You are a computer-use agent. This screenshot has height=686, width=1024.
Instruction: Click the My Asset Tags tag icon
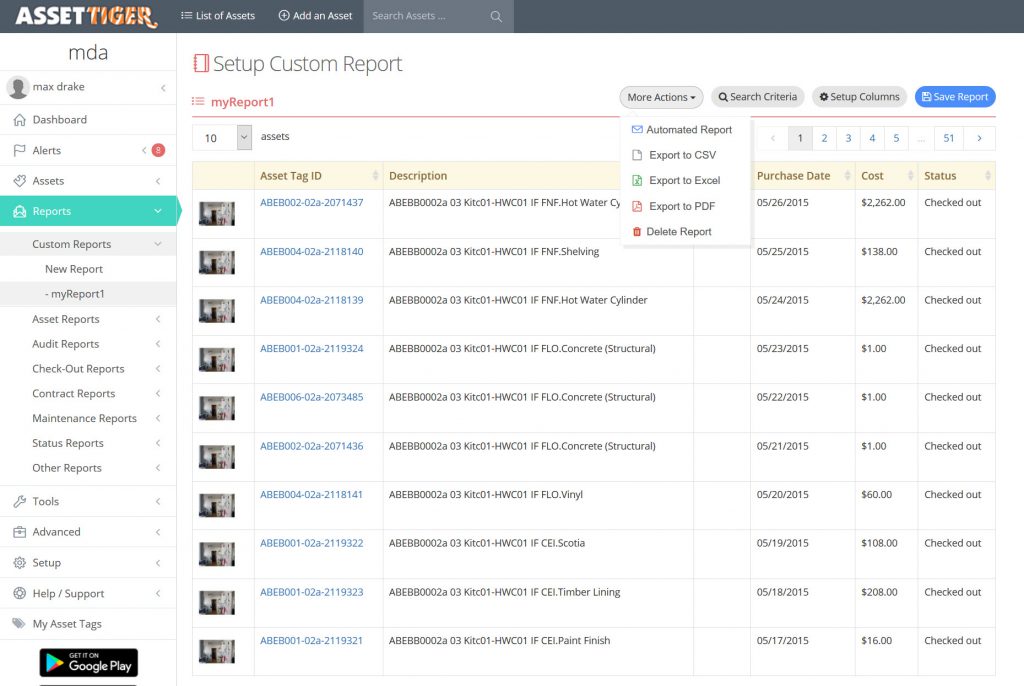click(19, 624)
